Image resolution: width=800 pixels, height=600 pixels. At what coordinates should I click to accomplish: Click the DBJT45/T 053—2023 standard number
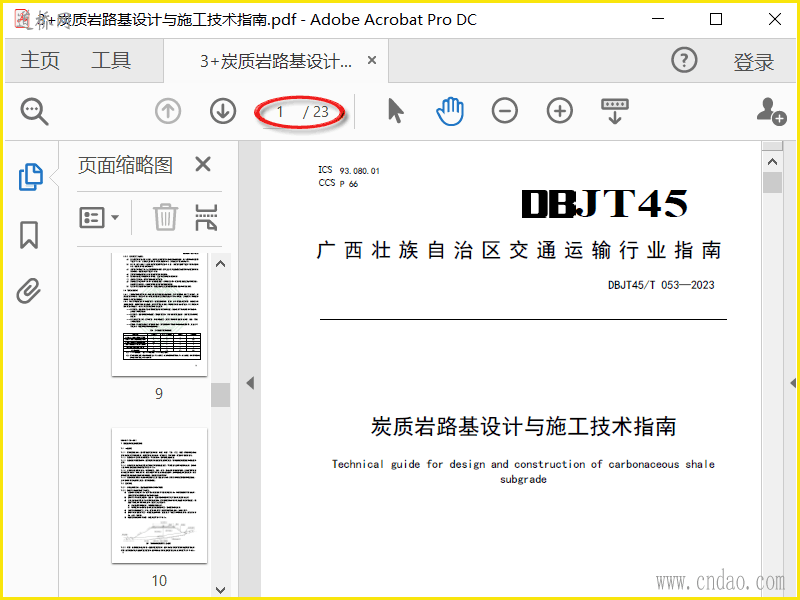(x=661, y=285)
